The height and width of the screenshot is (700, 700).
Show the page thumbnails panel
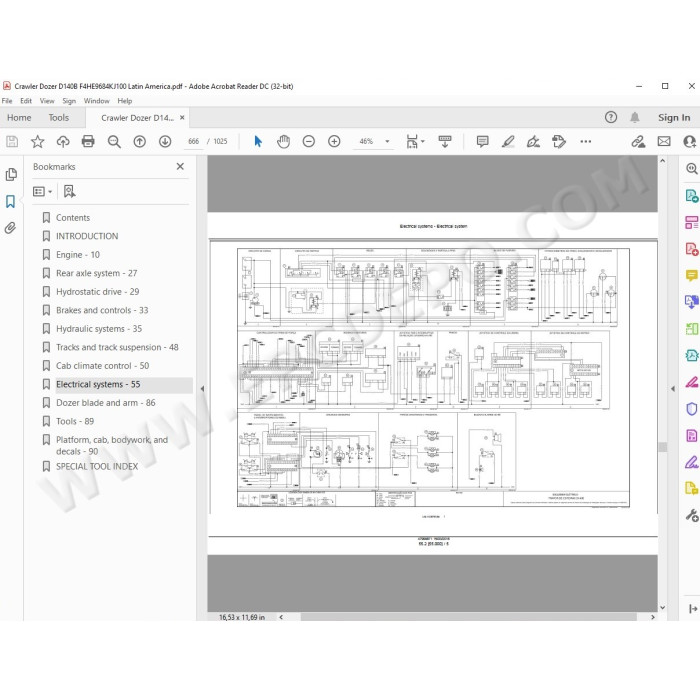coord(11,174)
